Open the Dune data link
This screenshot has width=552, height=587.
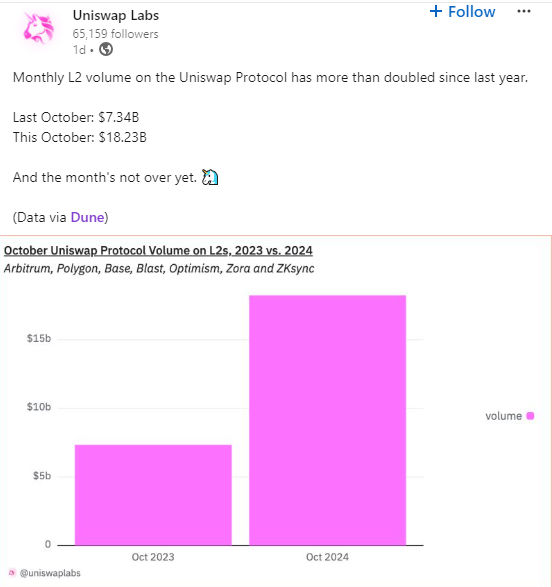tap(87, 217)
